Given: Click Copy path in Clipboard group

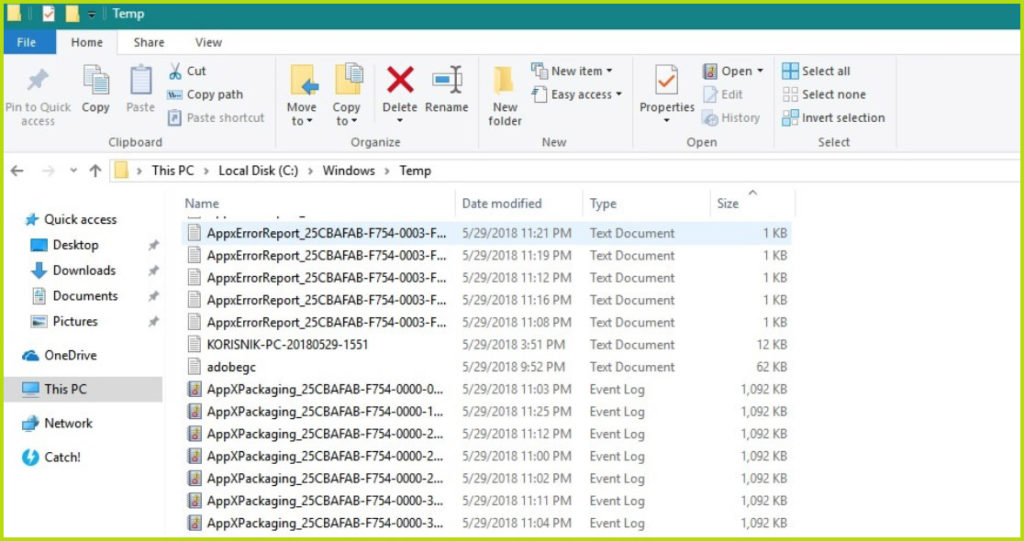Looking at the screenshot, I should click(x=205, y=94).
